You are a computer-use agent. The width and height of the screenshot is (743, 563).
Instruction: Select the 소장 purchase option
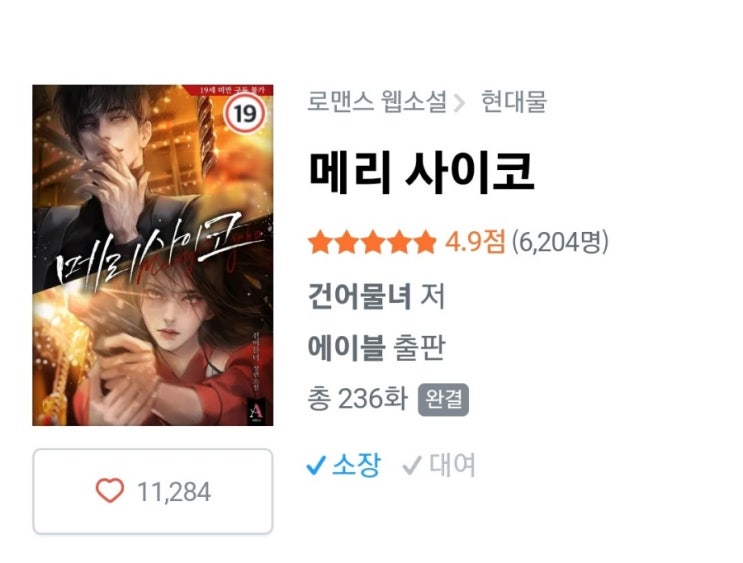[x=344, y=465]
